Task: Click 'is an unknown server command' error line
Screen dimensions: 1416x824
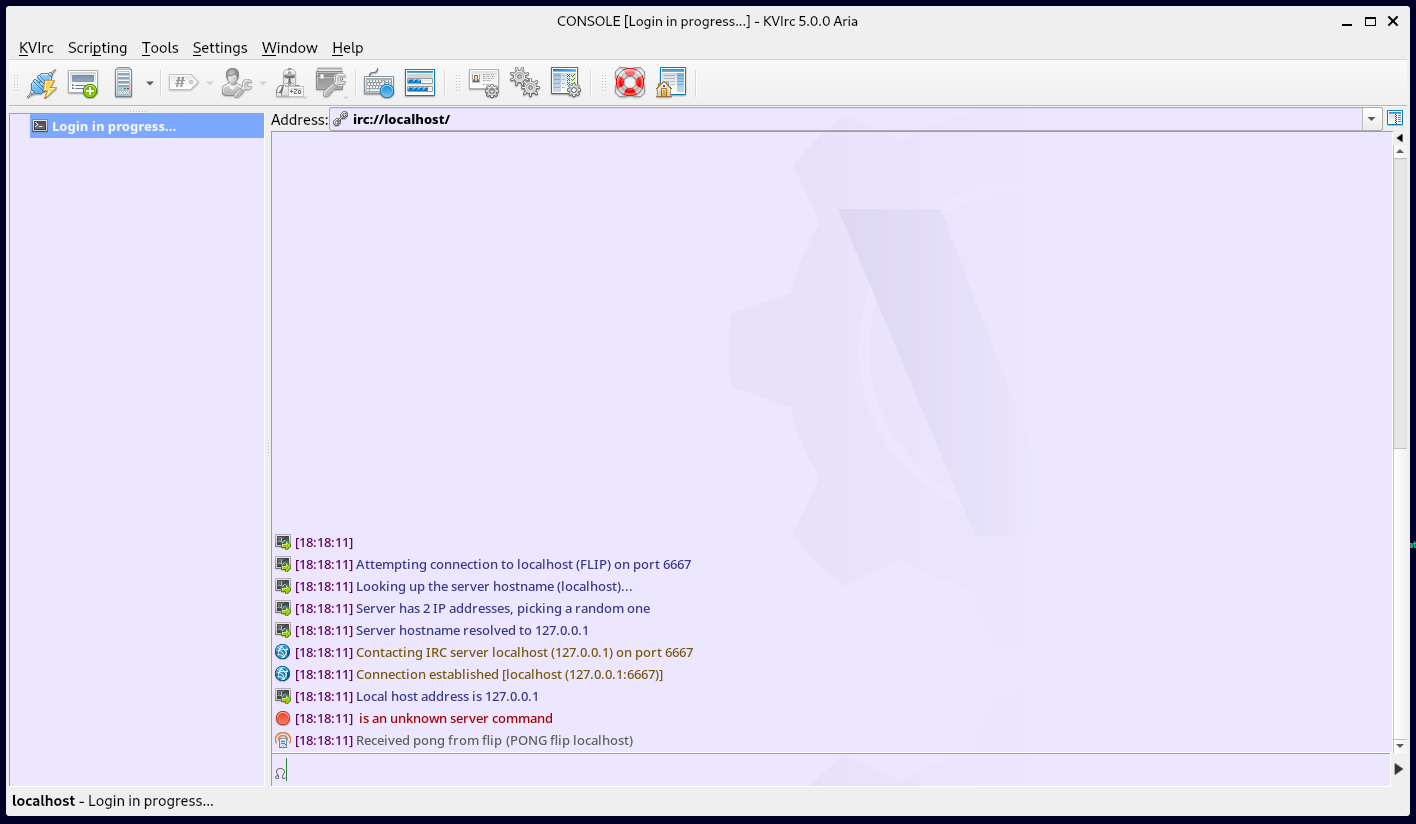Action: 456,718
